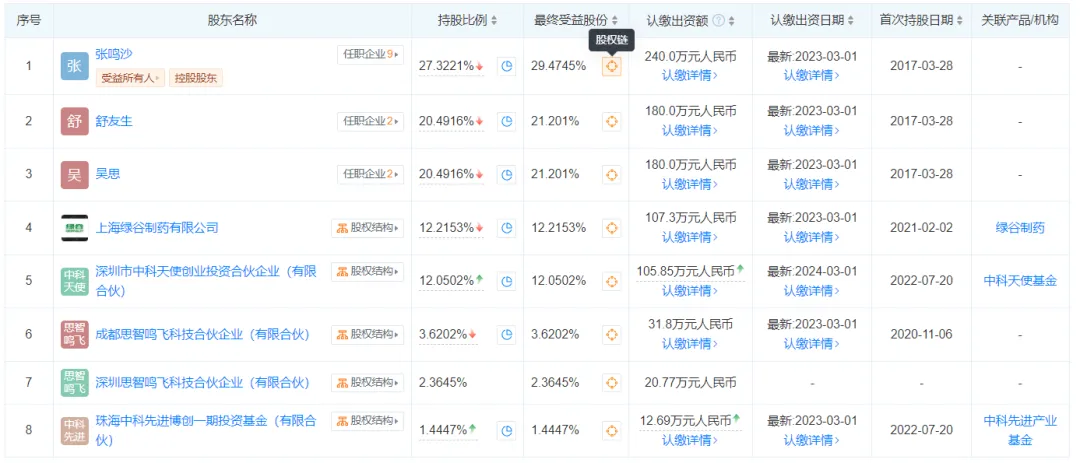Screen dimensions: 1080x463
Task: View shareholding history clock icon for 吴思
Action: pyautogui.click(x=507, y=174)
